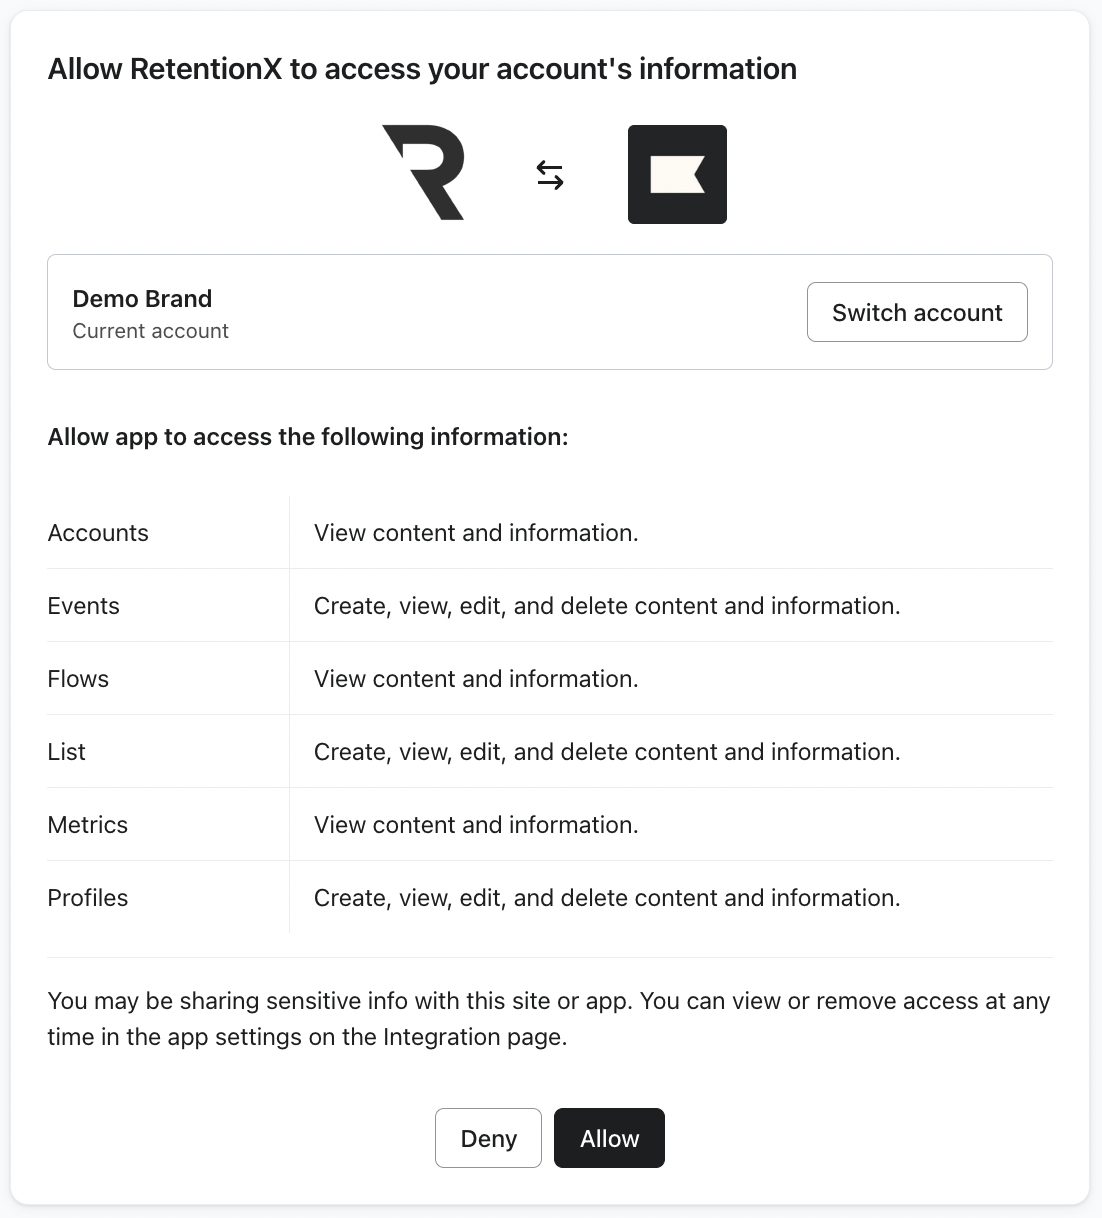Select the Accounts permission row

click(98, 533)
